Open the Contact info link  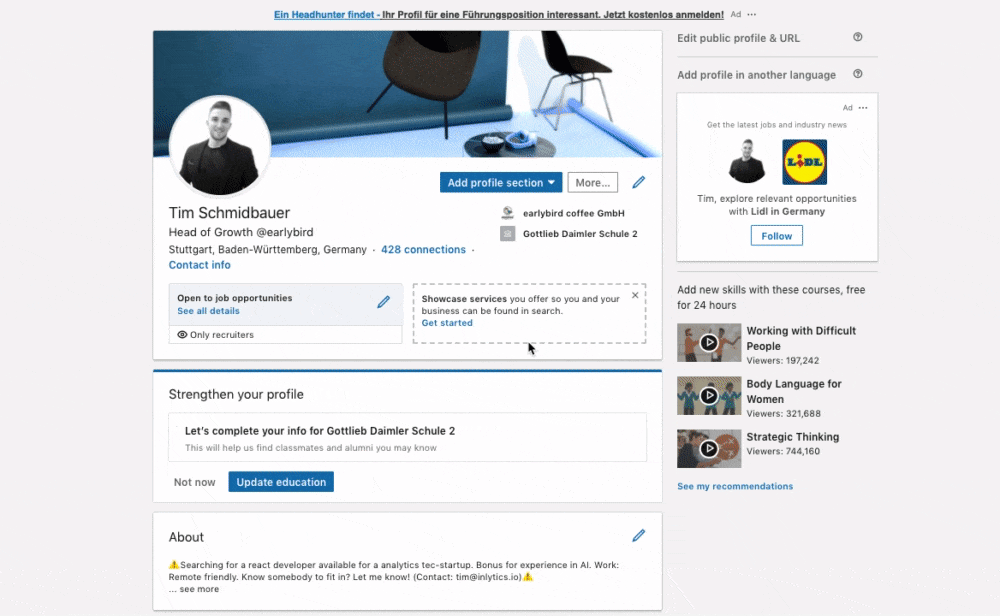[x=200, y=265]
